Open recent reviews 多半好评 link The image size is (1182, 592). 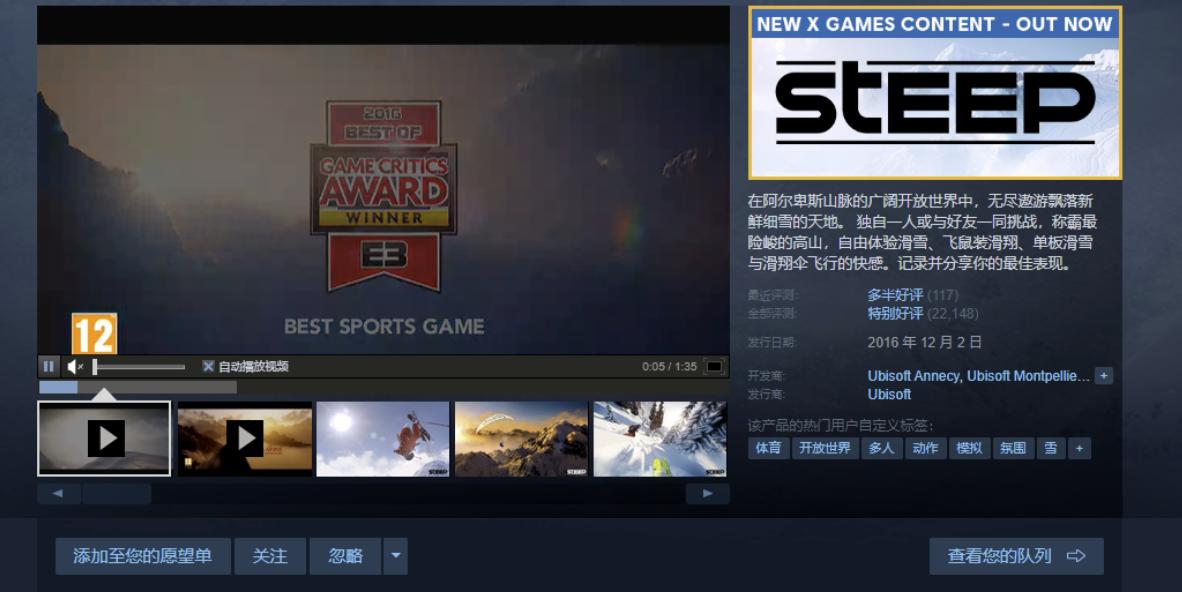point(895,295)
